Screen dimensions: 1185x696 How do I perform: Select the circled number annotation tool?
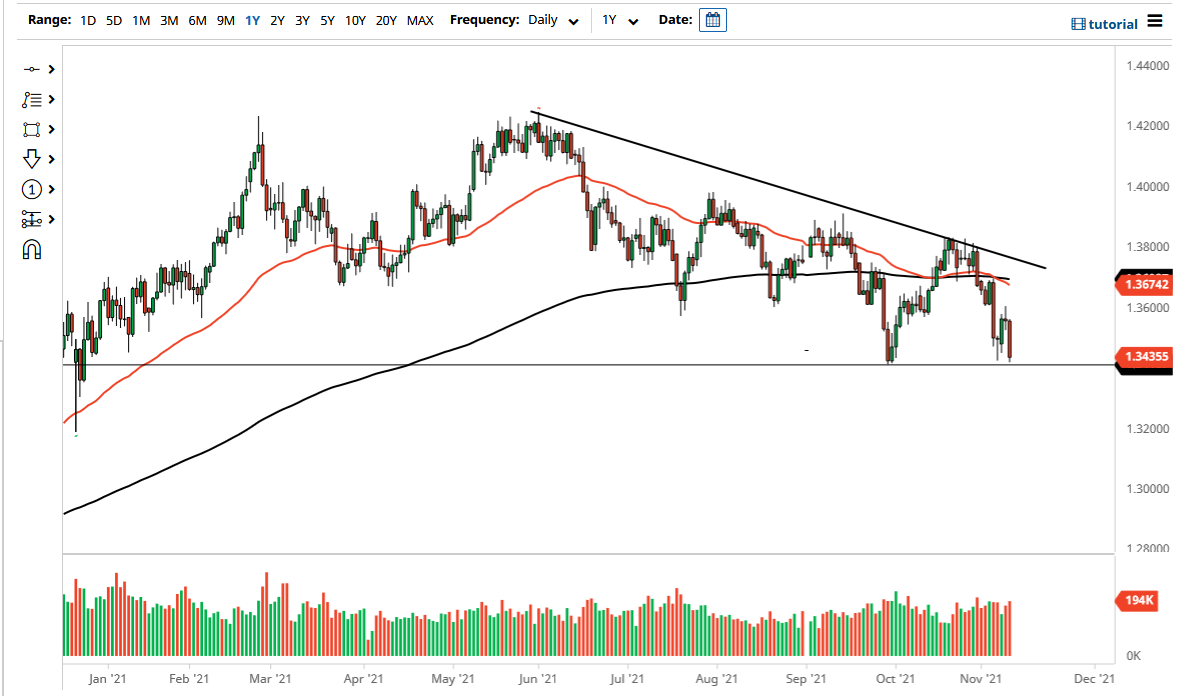(30, 189)
